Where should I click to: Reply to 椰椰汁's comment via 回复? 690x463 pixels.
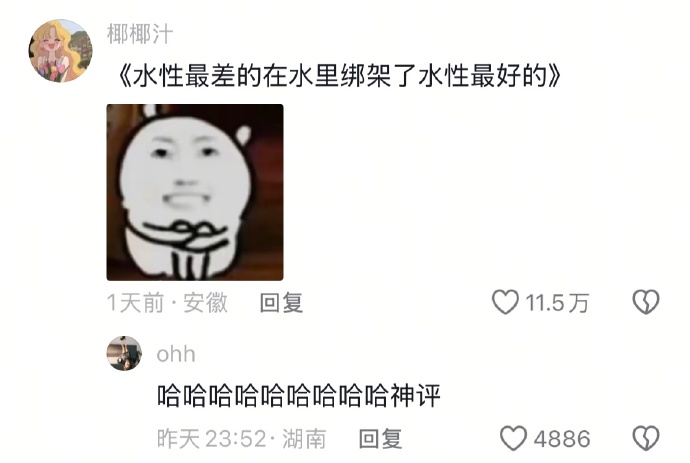coord(281,303)
